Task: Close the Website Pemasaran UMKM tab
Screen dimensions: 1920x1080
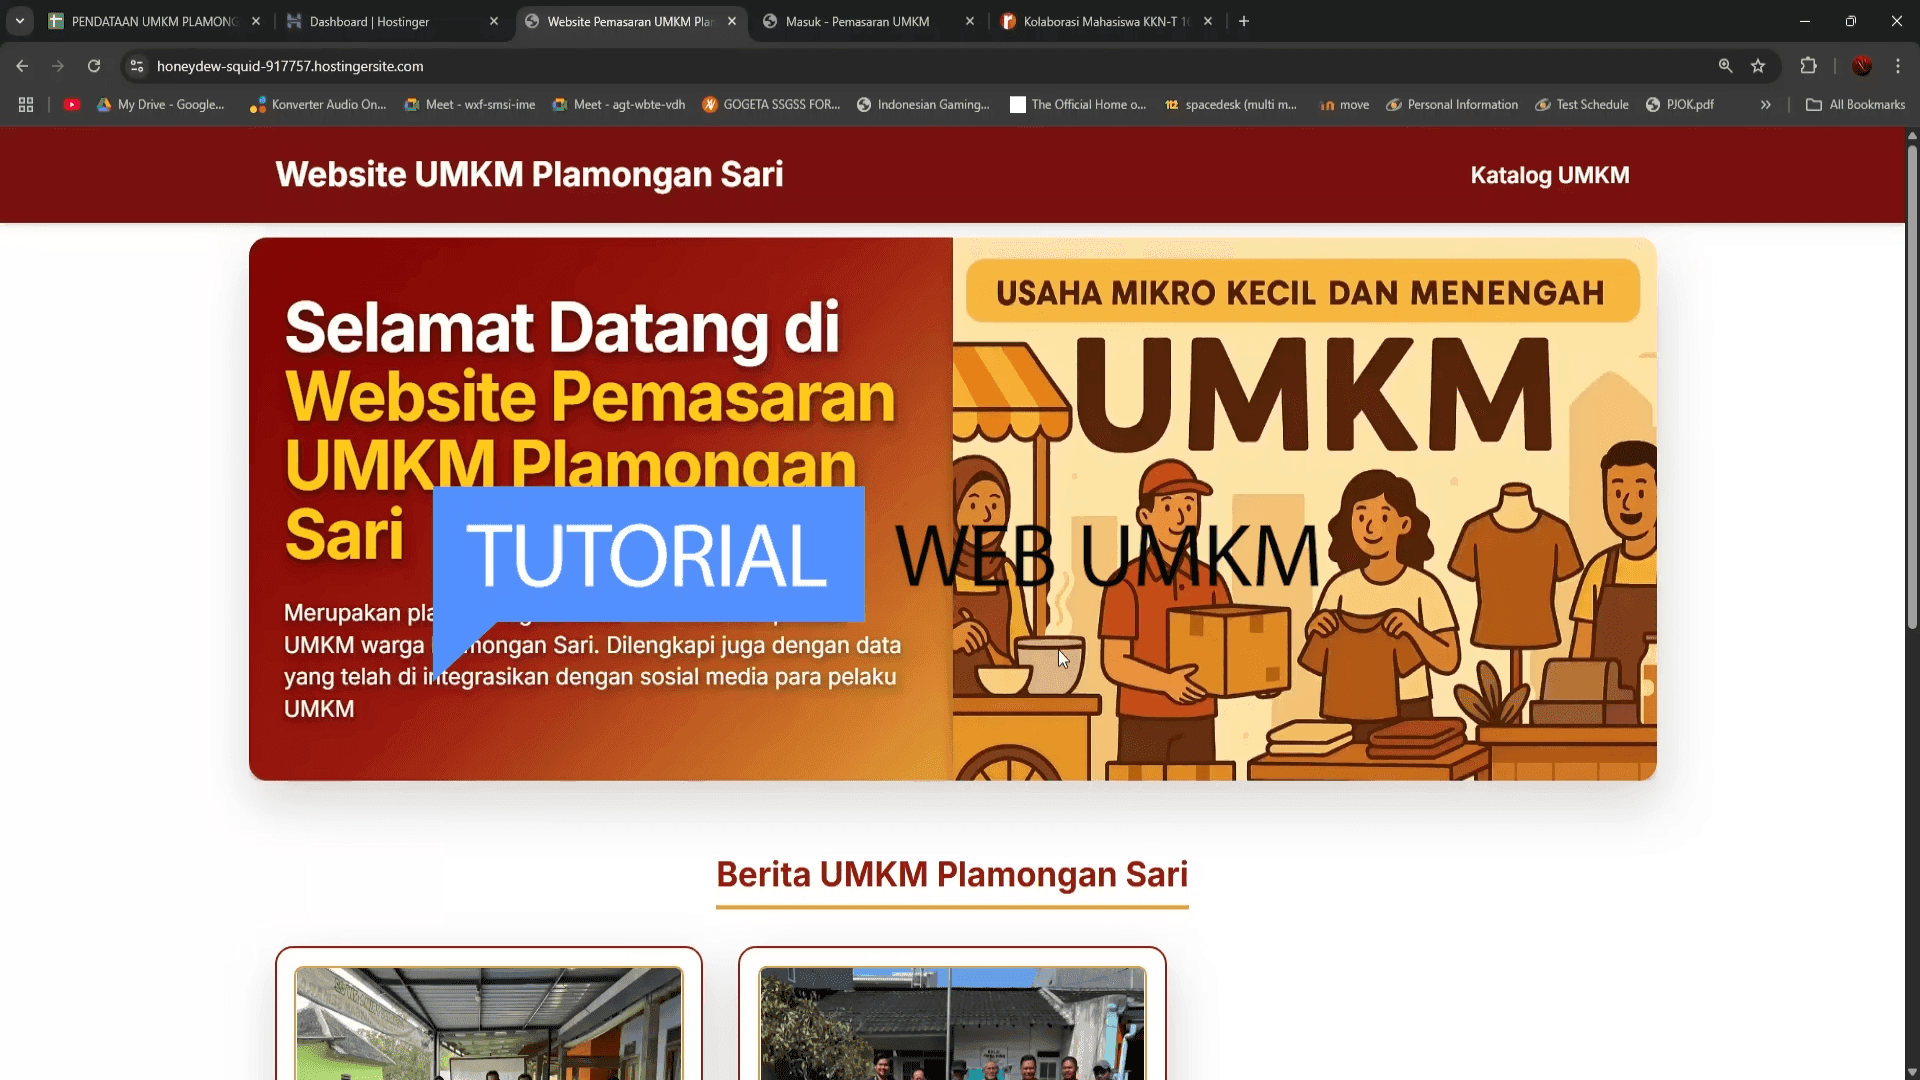Action: [x=732, y=21]
